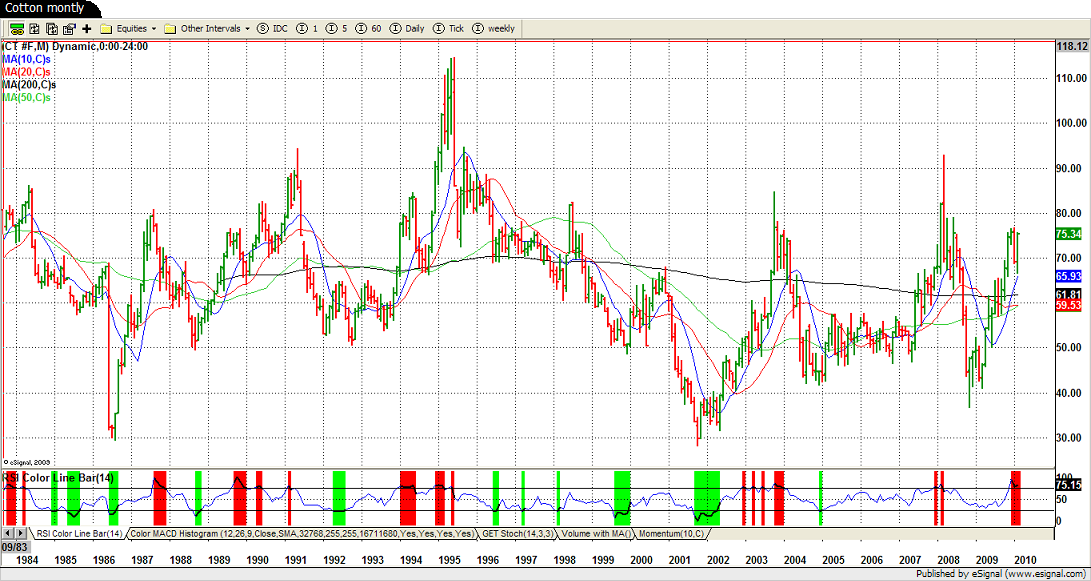Set chart interval to weekly

pyautogui.click(x=493, y=28)
